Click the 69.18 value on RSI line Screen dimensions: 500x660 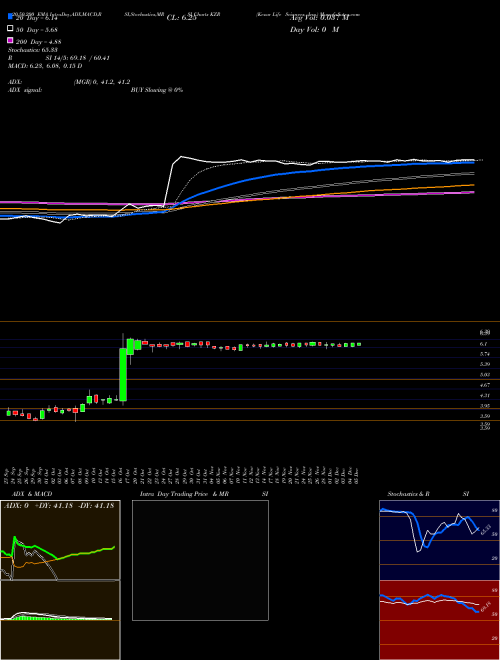(x=486, y=609)
